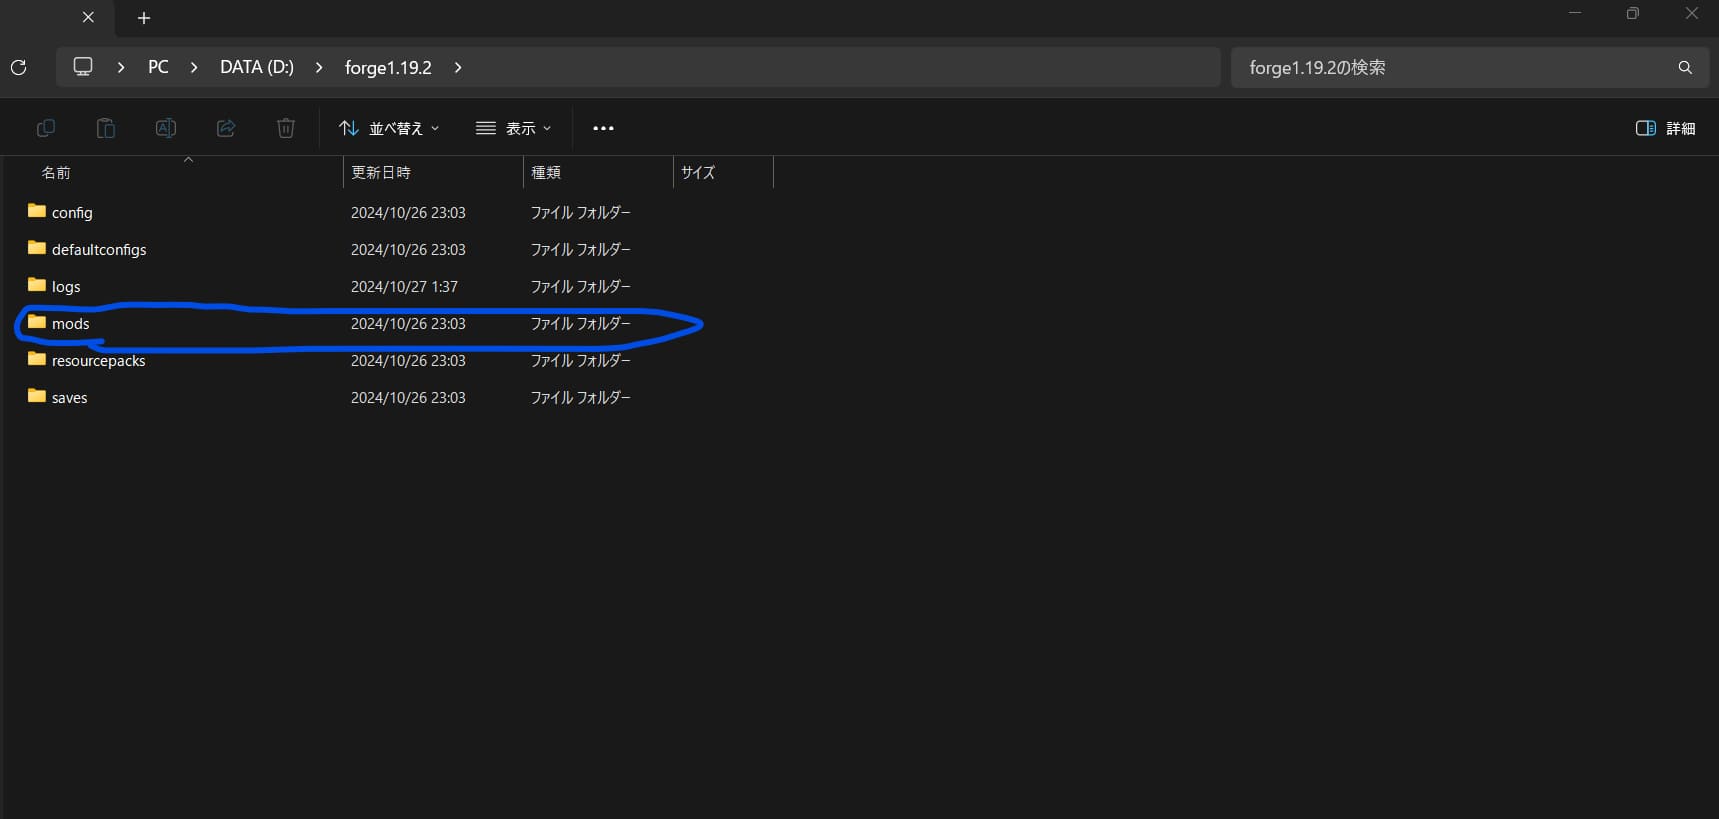Close the current Explorer tab

pos(88,17)
